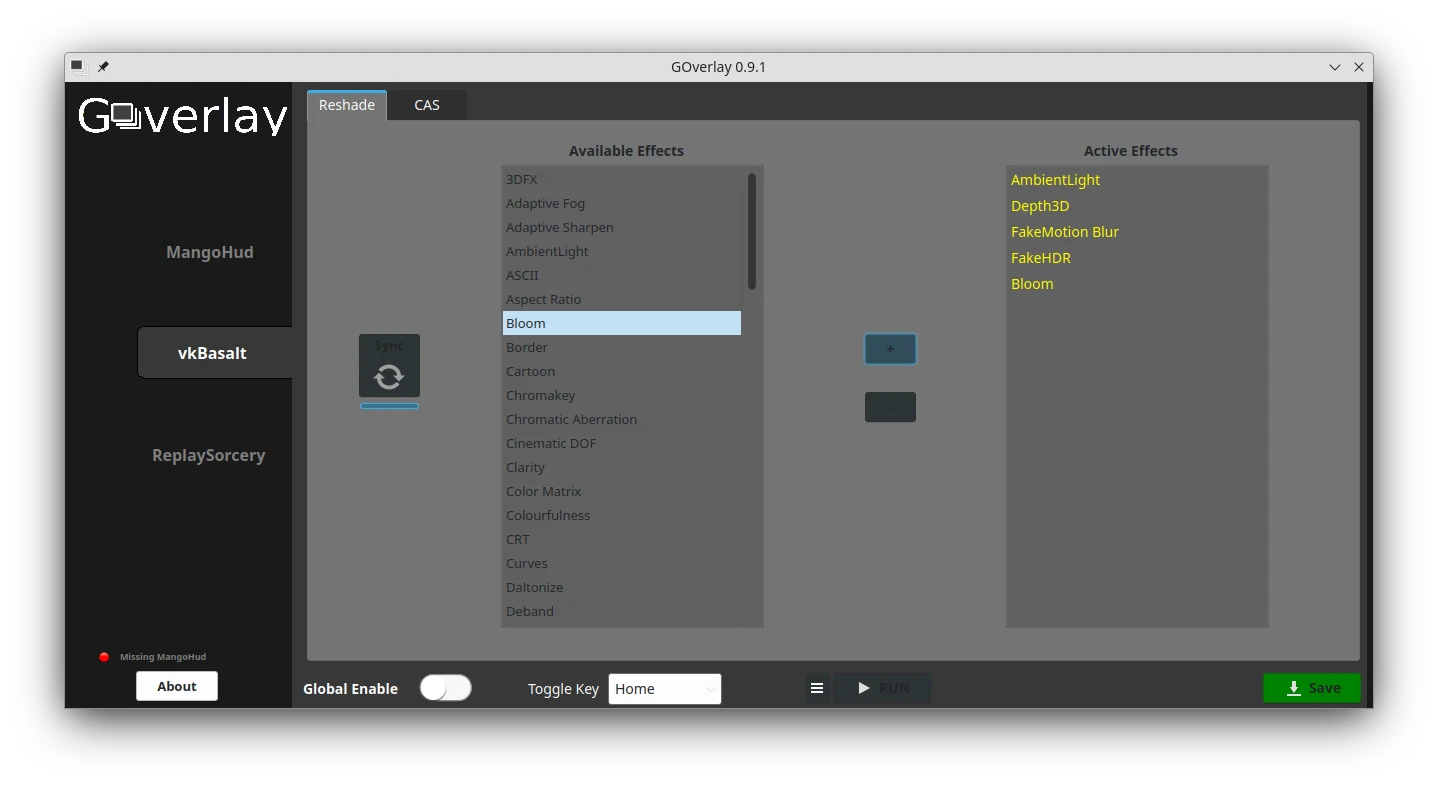Click the minus button to remove effect
This screenshot has height=785, width=1438.
pyautogui.click(x=890, y=407)
